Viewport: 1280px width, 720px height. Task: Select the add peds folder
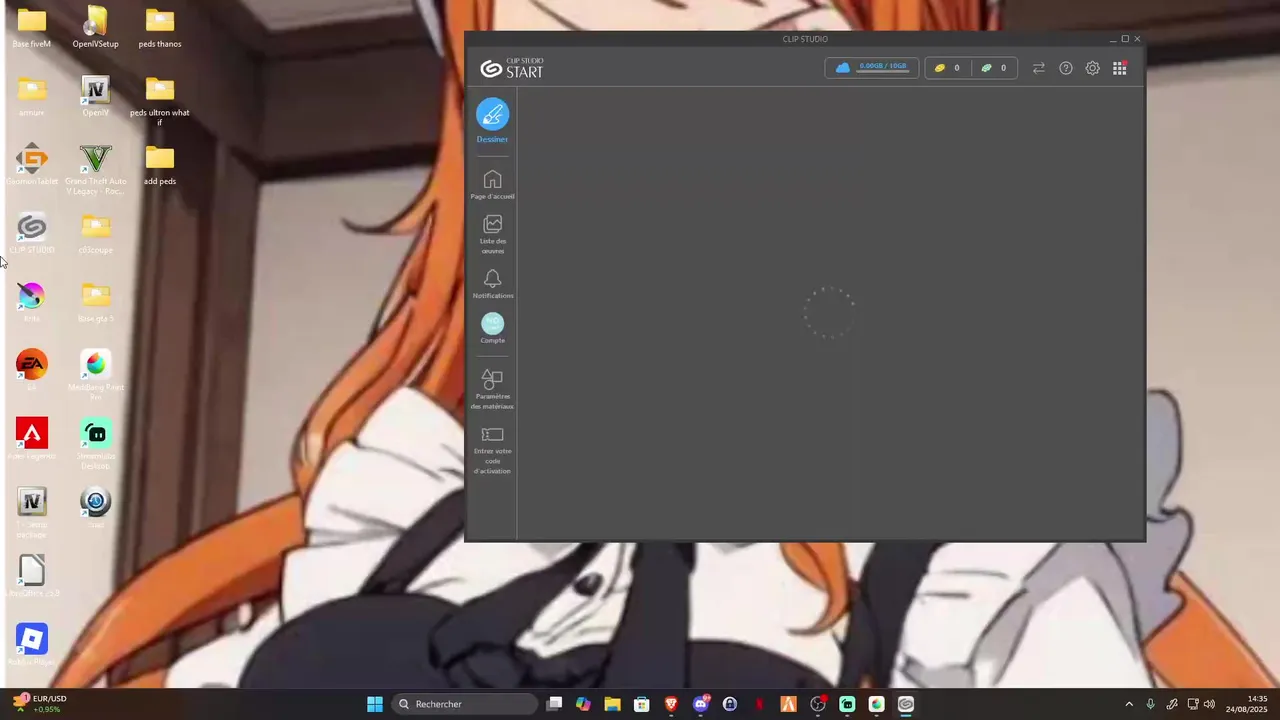pyautogui.click(x=160, y=166)
